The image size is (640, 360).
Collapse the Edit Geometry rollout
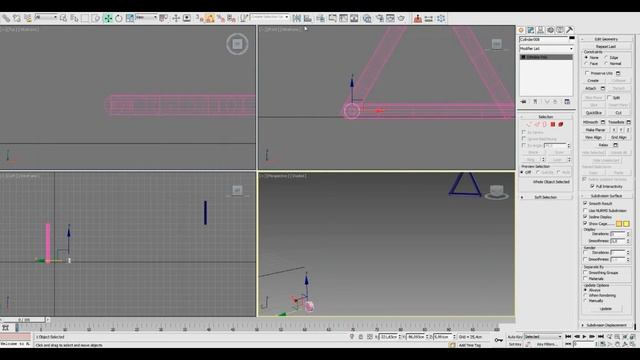pos(607,39)
